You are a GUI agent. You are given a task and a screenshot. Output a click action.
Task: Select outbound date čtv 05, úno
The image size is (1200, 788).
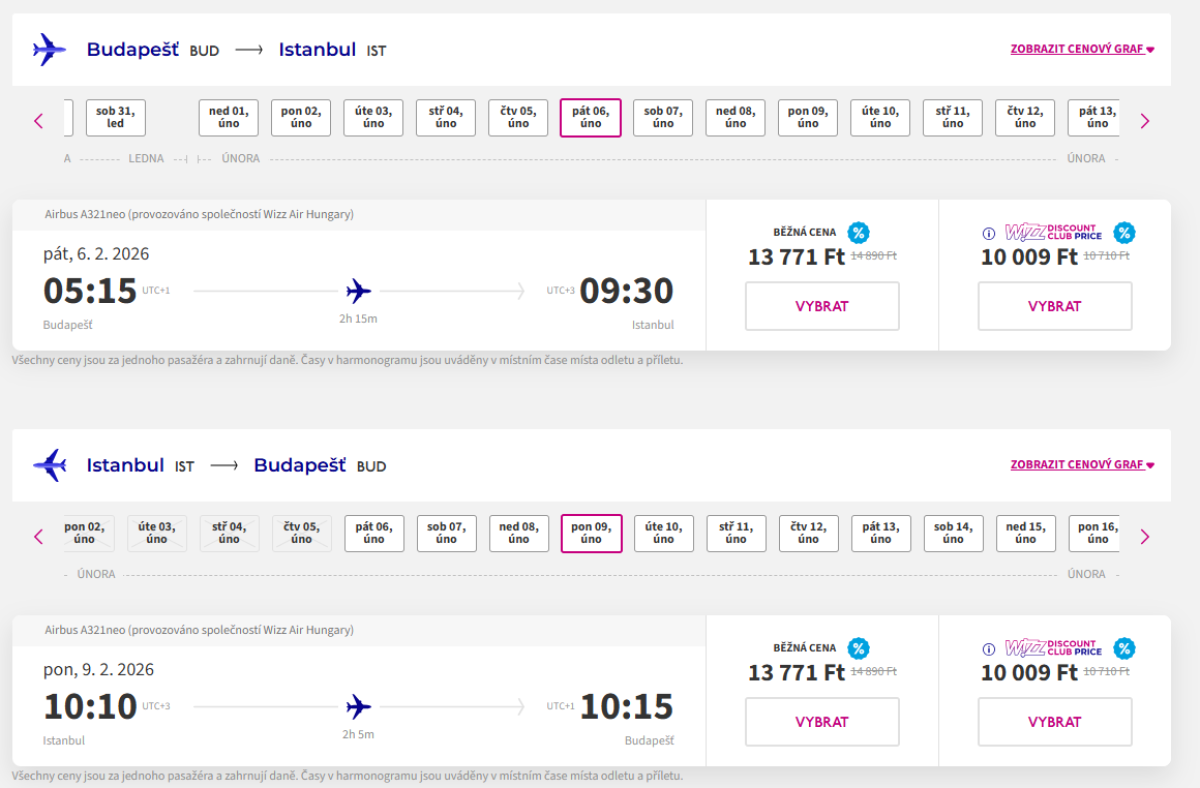[518, 118]
